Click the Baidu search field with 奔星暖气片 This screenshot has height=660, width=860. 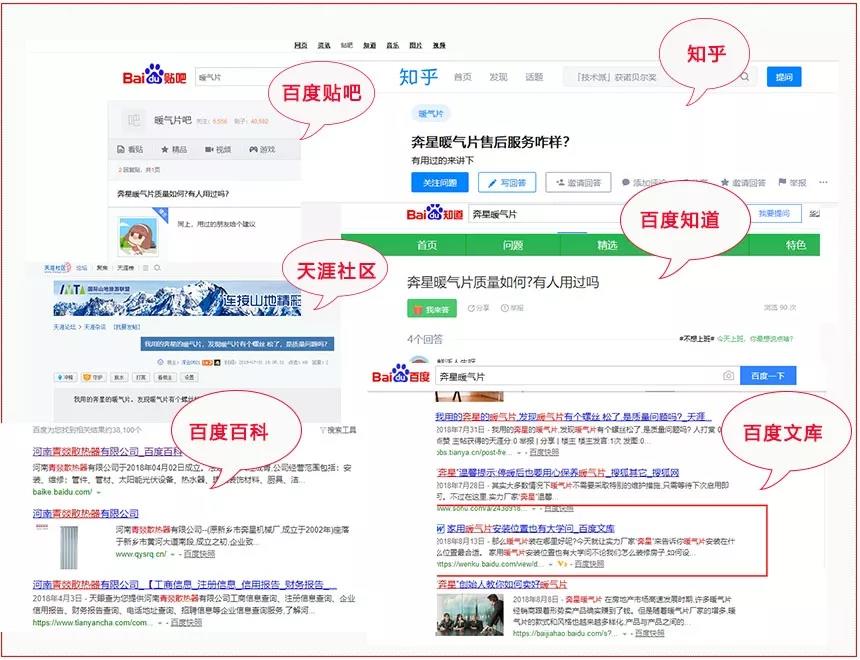[x=587, y=376]
